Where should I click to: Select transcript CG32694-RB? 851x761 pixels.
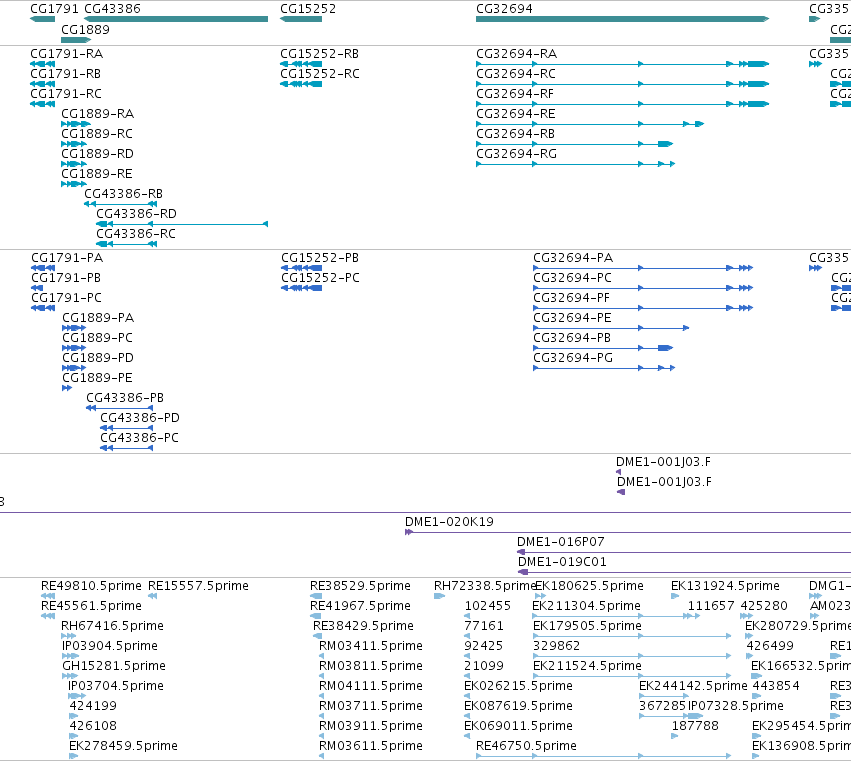(515, 134)
